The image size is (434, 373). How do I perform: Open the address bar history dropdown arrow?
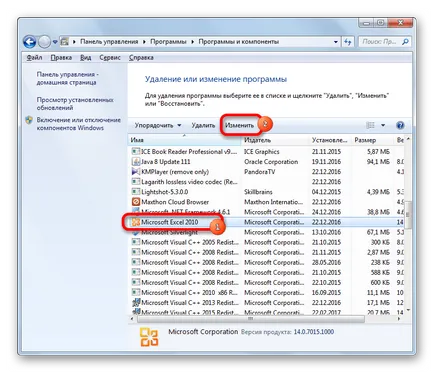tap(336, 42)
